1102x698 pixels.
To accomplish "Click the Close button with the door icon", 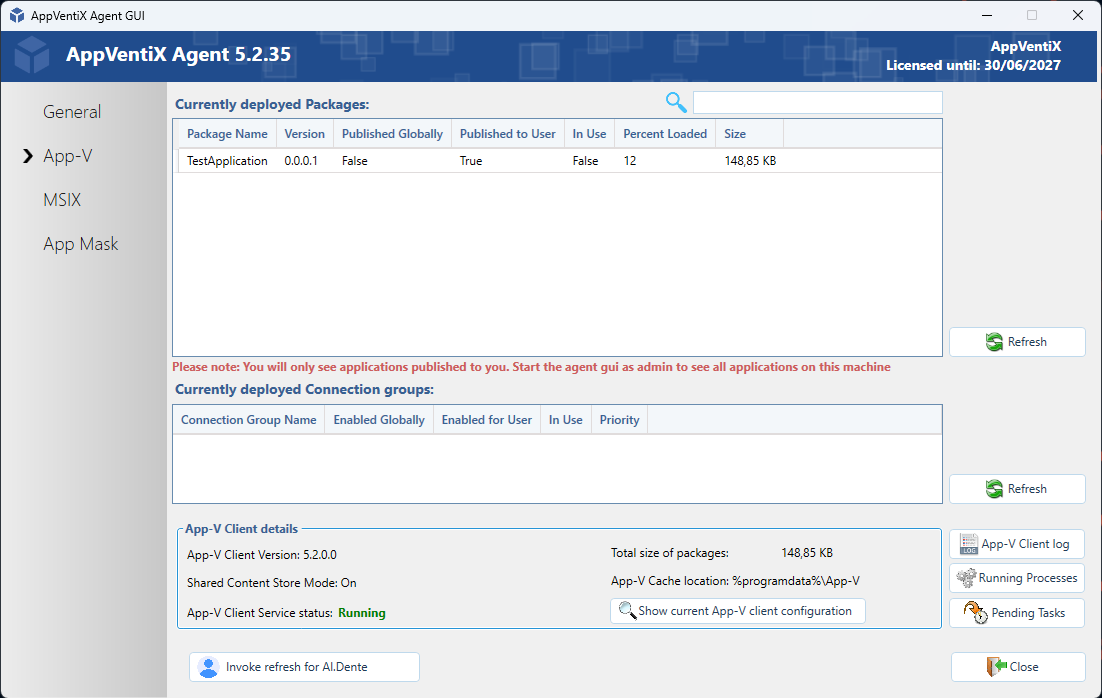I will tap(1018, 667).
